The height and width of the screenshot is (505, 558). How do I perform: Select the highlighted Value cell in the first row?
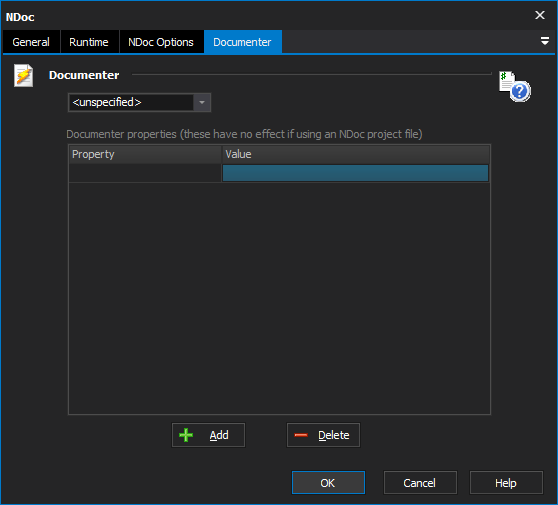tap(356, 173)
